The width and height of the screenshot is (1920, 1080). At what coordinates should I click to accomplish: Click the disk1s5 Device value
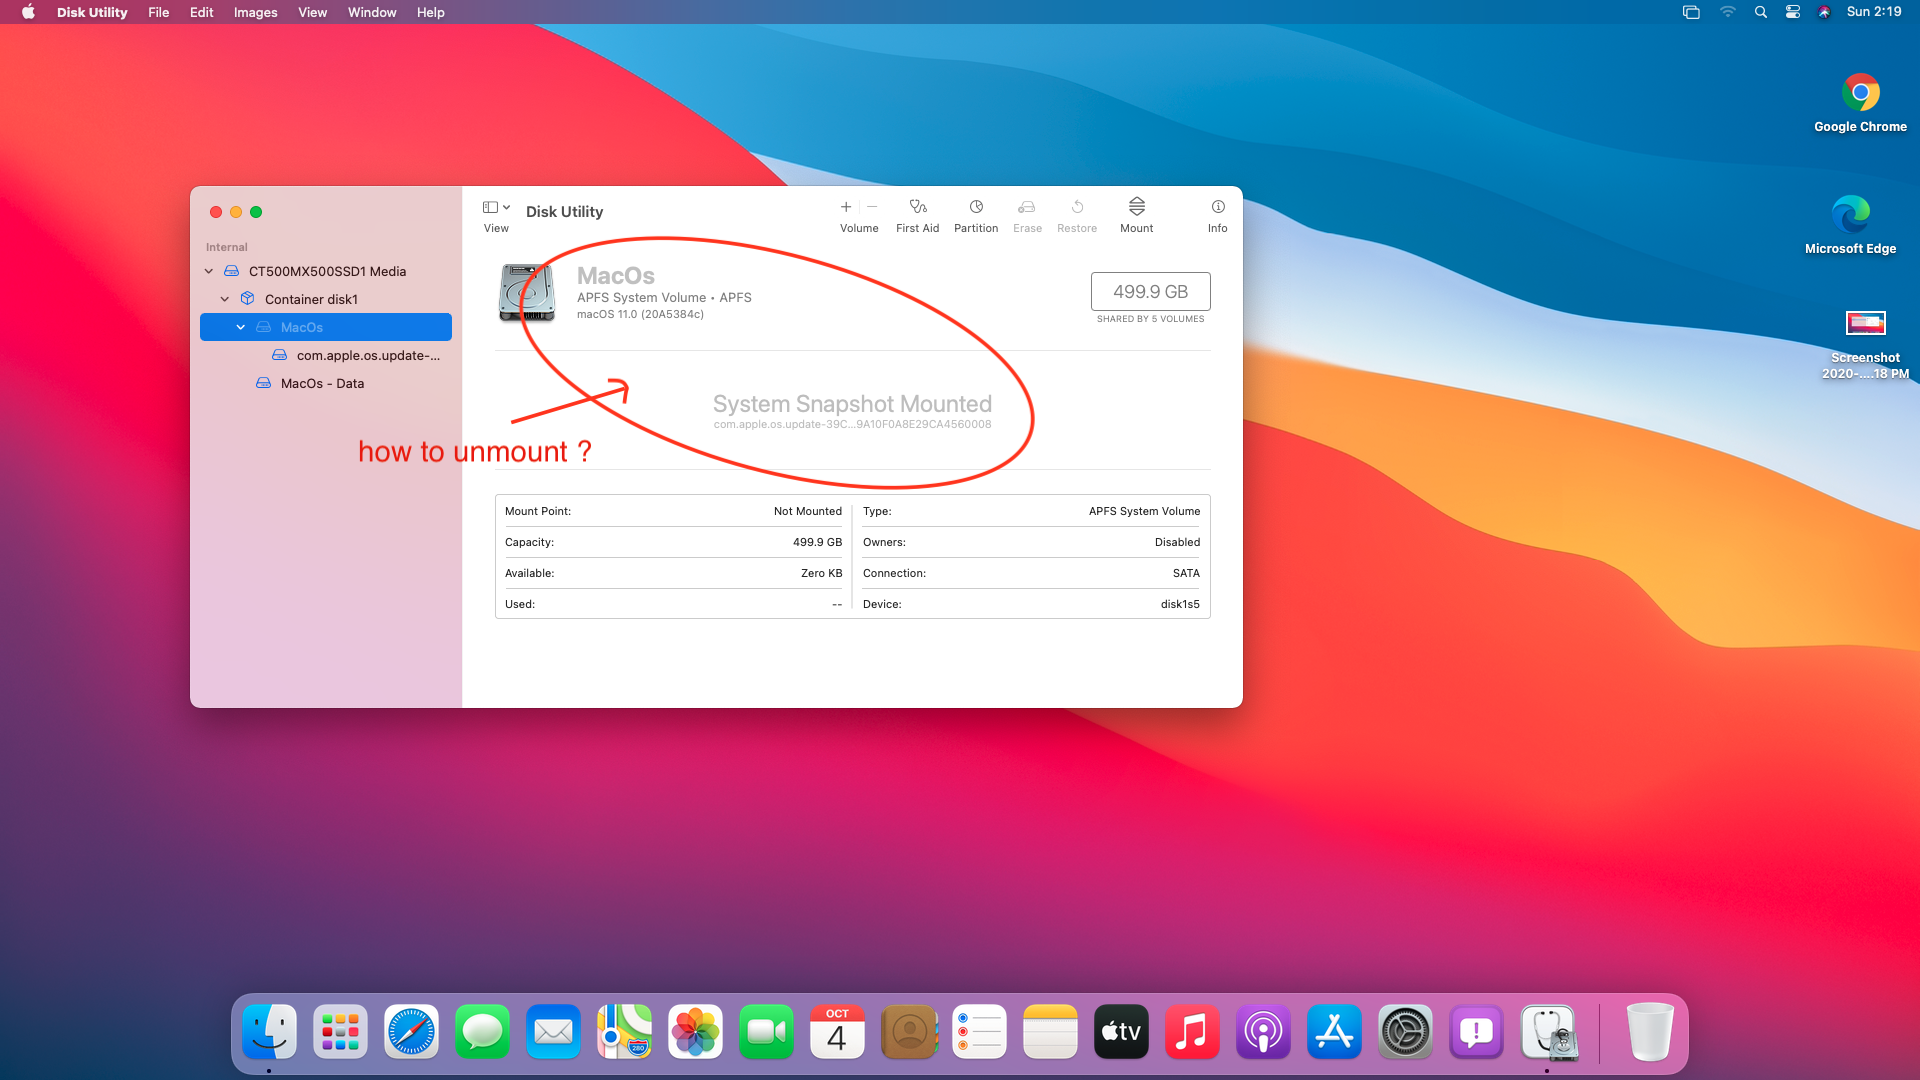tap(1180, 604)
